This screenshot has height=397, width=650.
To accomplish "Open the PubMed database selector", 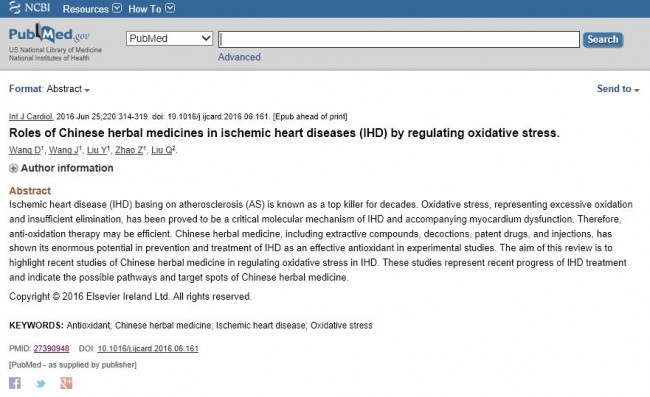I will 169,39.
